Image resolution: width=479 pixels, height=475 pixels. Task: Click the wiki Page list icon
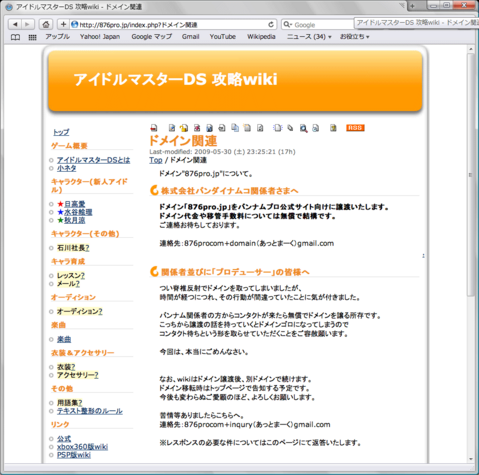(290, 128)
